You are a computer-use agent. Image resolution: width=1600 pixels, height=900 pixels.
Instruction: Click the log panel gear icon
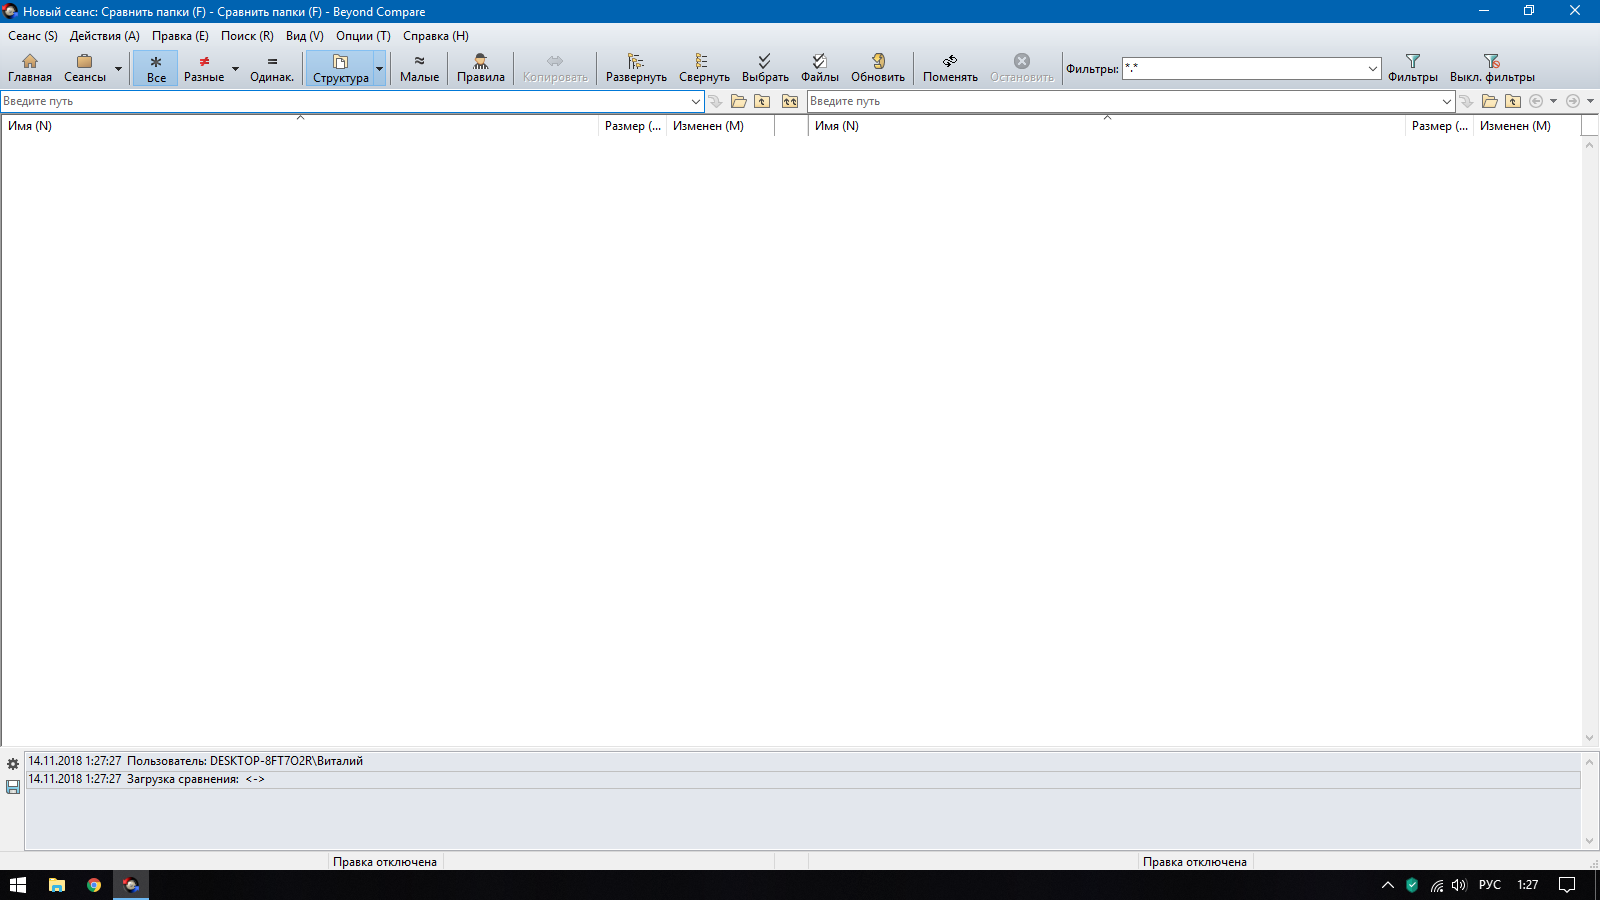click(x=13, y=764)
